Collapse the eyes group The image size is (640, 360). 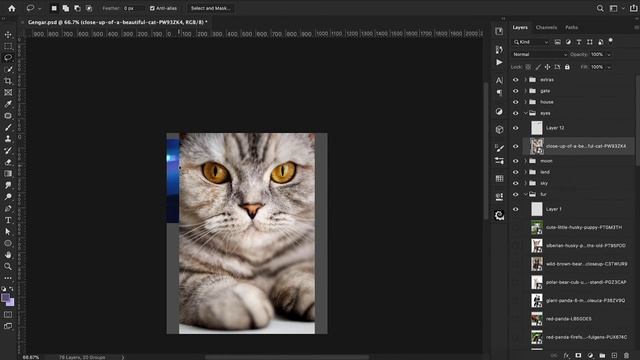526,113
